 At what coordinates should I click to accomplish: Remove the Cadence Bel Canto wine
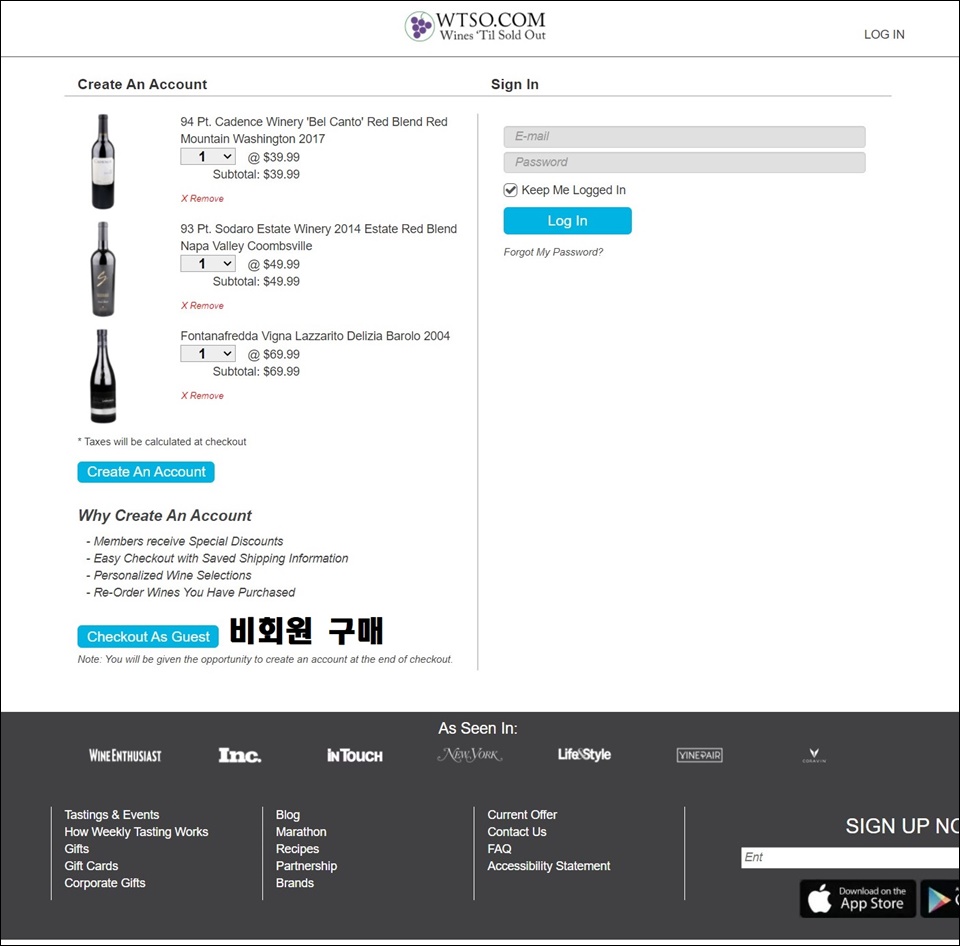[x=202, y=198]
